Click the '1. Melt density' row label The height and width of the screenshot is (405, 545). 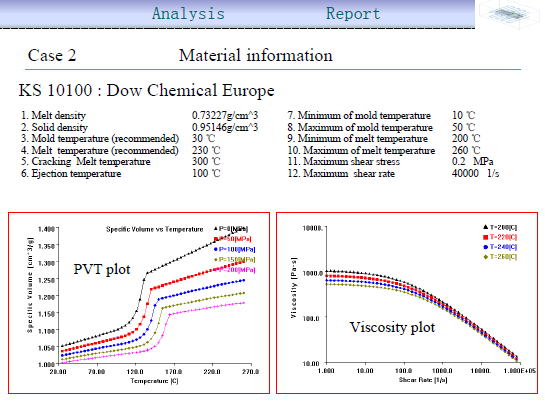53,115
